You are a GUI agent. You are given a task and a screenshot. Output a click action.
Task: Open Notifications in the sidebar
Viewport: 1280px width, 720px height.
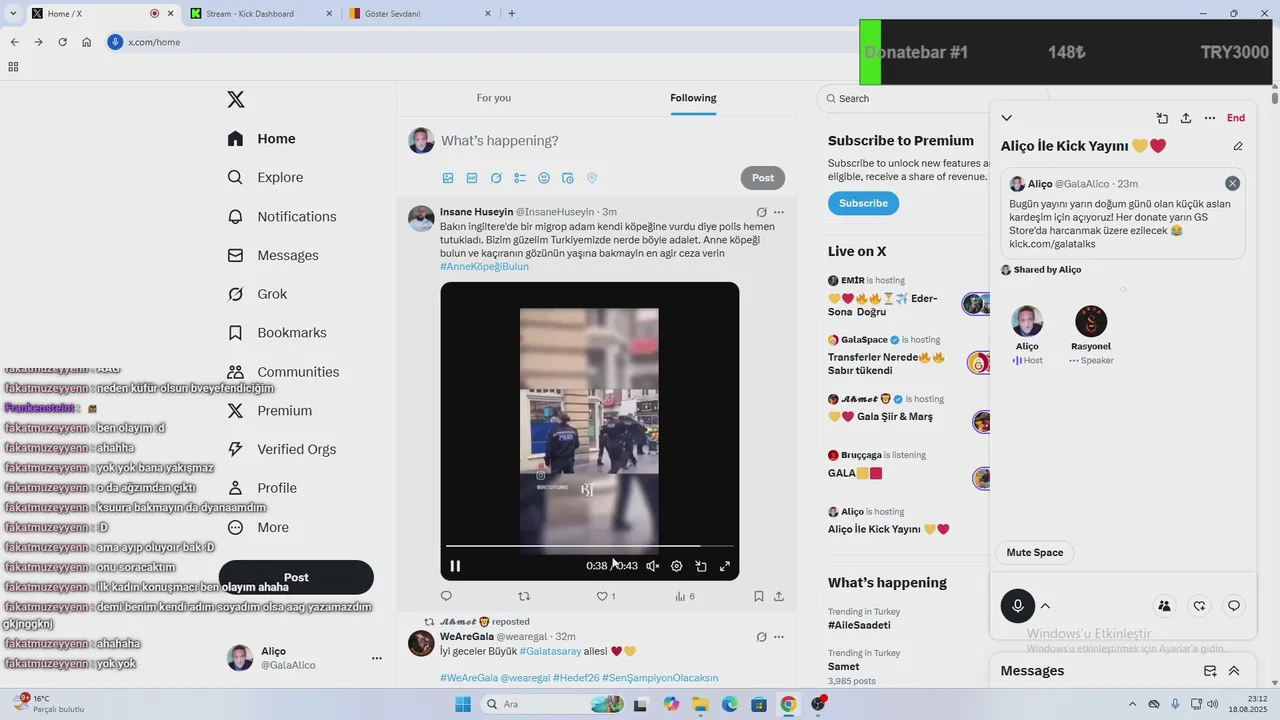tap(281, 216)
